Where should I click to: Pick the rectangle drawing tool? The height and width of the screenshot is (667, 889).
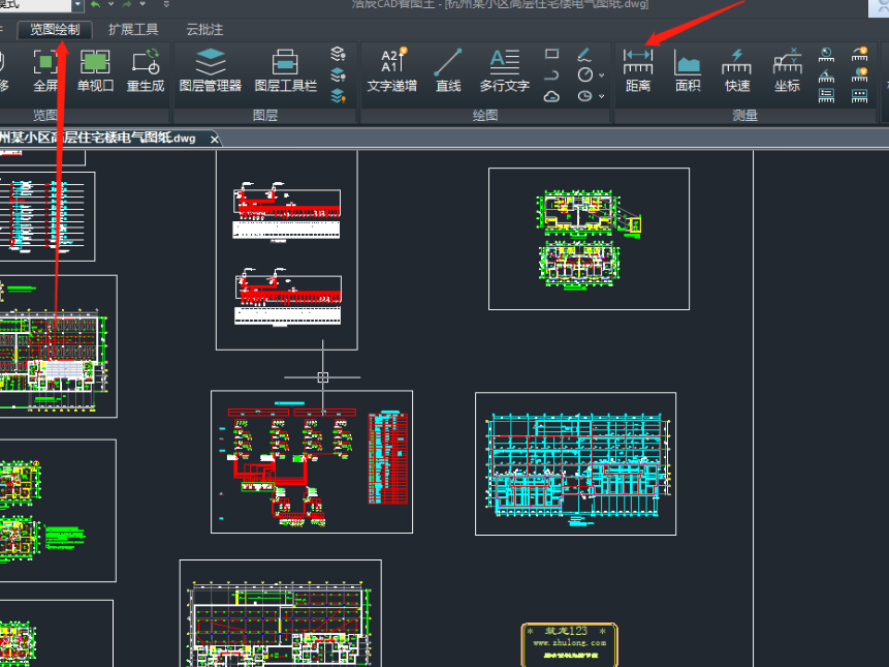click(x=552, y=54)
